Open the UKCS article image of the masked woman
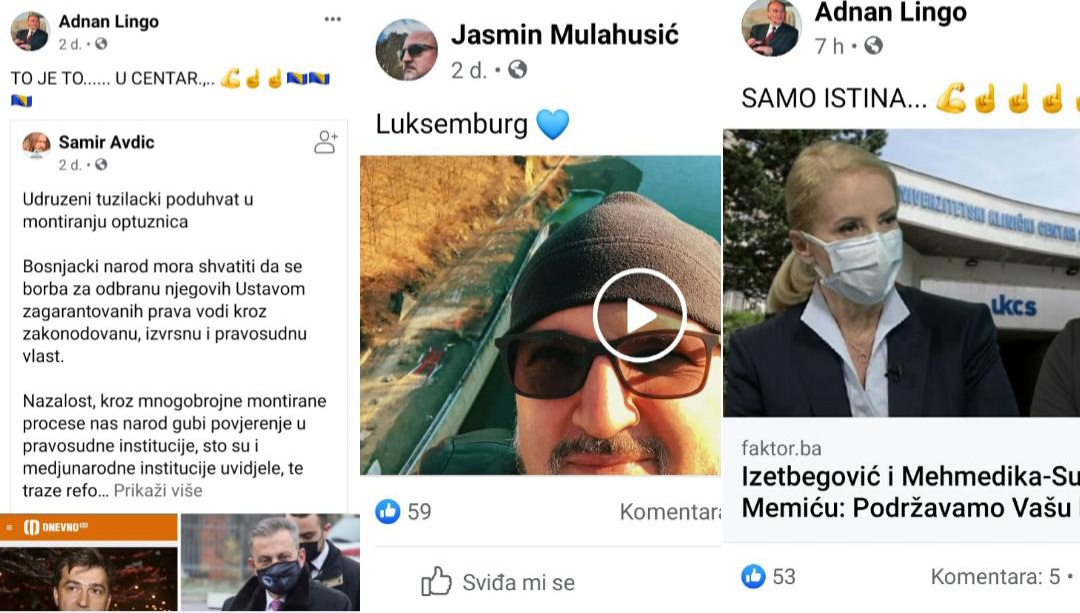Image resolution: width=1080 pixels, height=613 pixels. pyautogui.click(x=902, y=273)
